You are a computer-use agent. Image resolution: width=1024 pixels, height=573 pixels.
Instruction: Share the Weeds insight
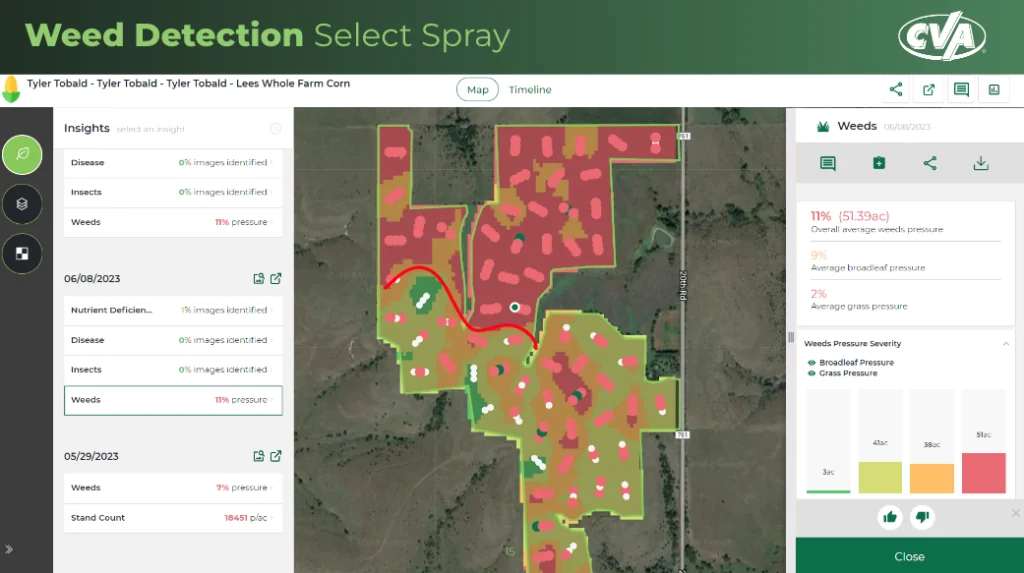[930, 163]
